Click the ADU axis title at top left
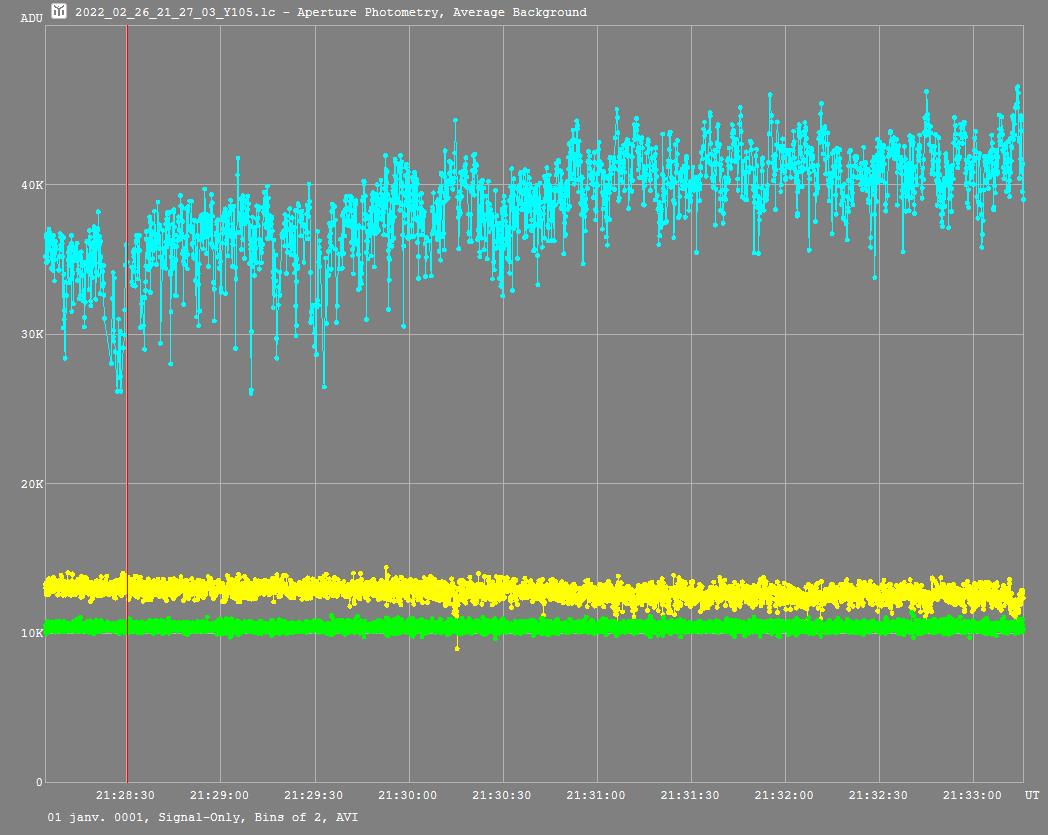The height and width of the screenshot is (835, 1048). (x=31, y=18)
